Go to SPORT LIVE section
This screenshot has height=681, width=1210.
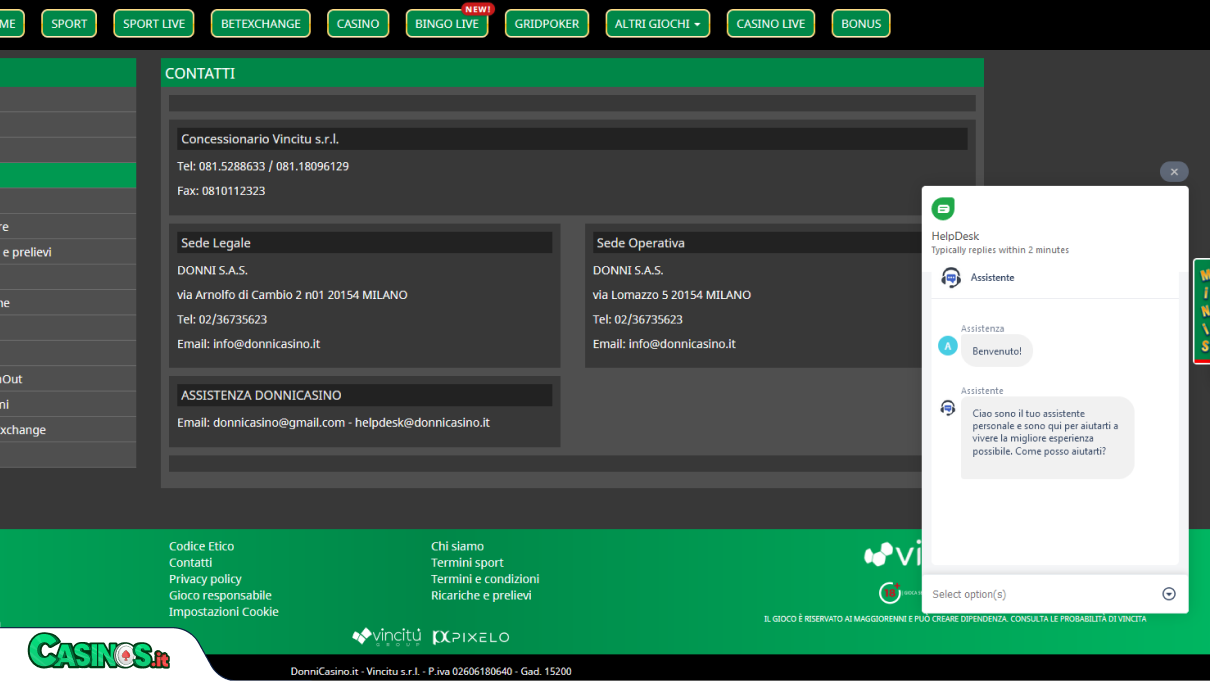tap(154, 24)
